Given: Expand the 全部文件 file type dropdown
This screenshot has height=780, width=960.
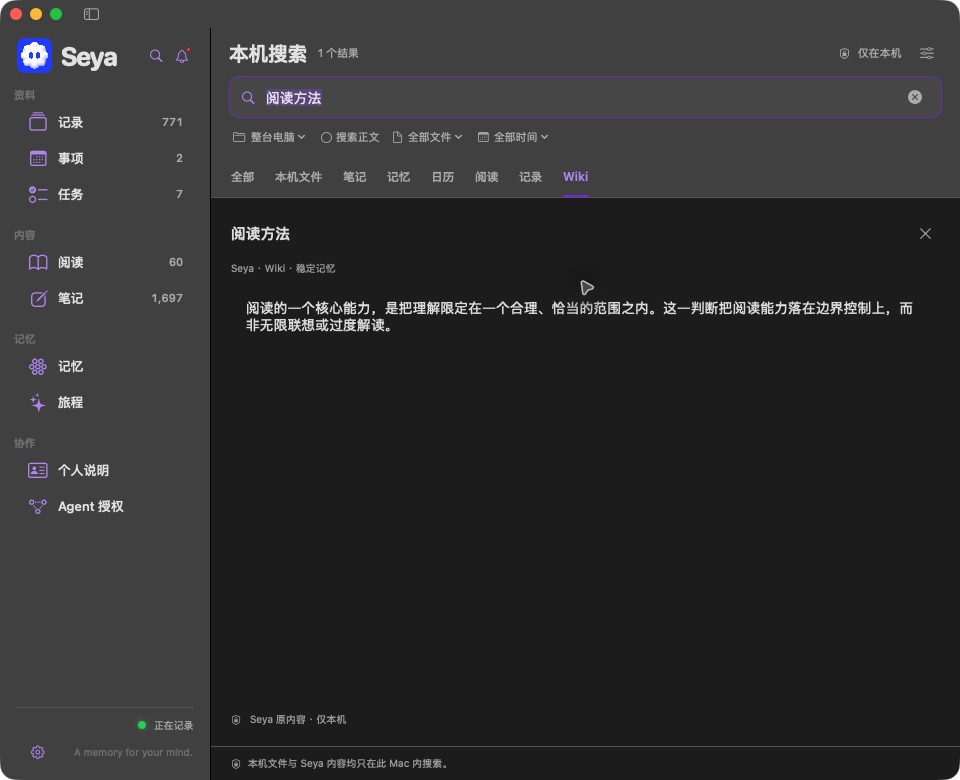Looking at the screenshot, I should [x=427, y=137].
